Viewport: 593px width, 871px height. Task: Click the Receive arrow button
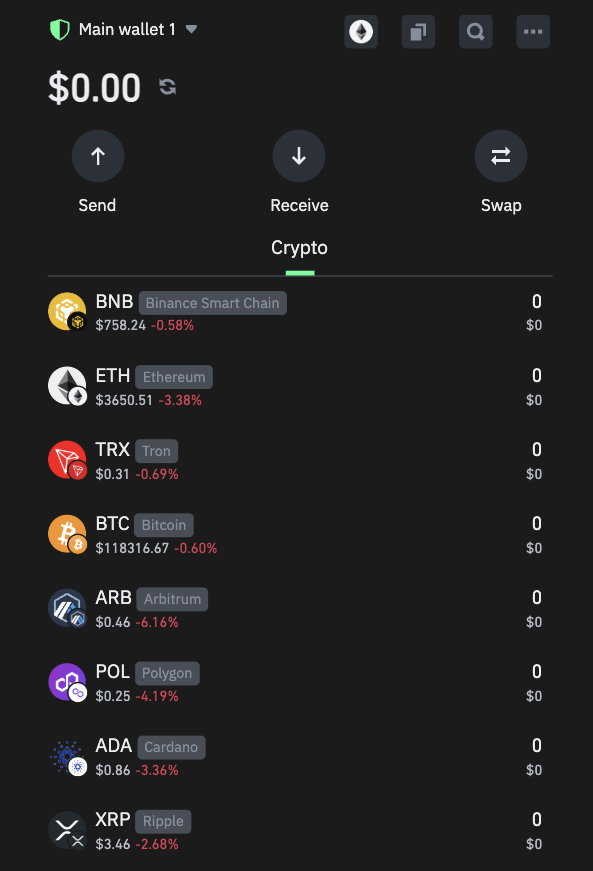click(x=299, y=156)
